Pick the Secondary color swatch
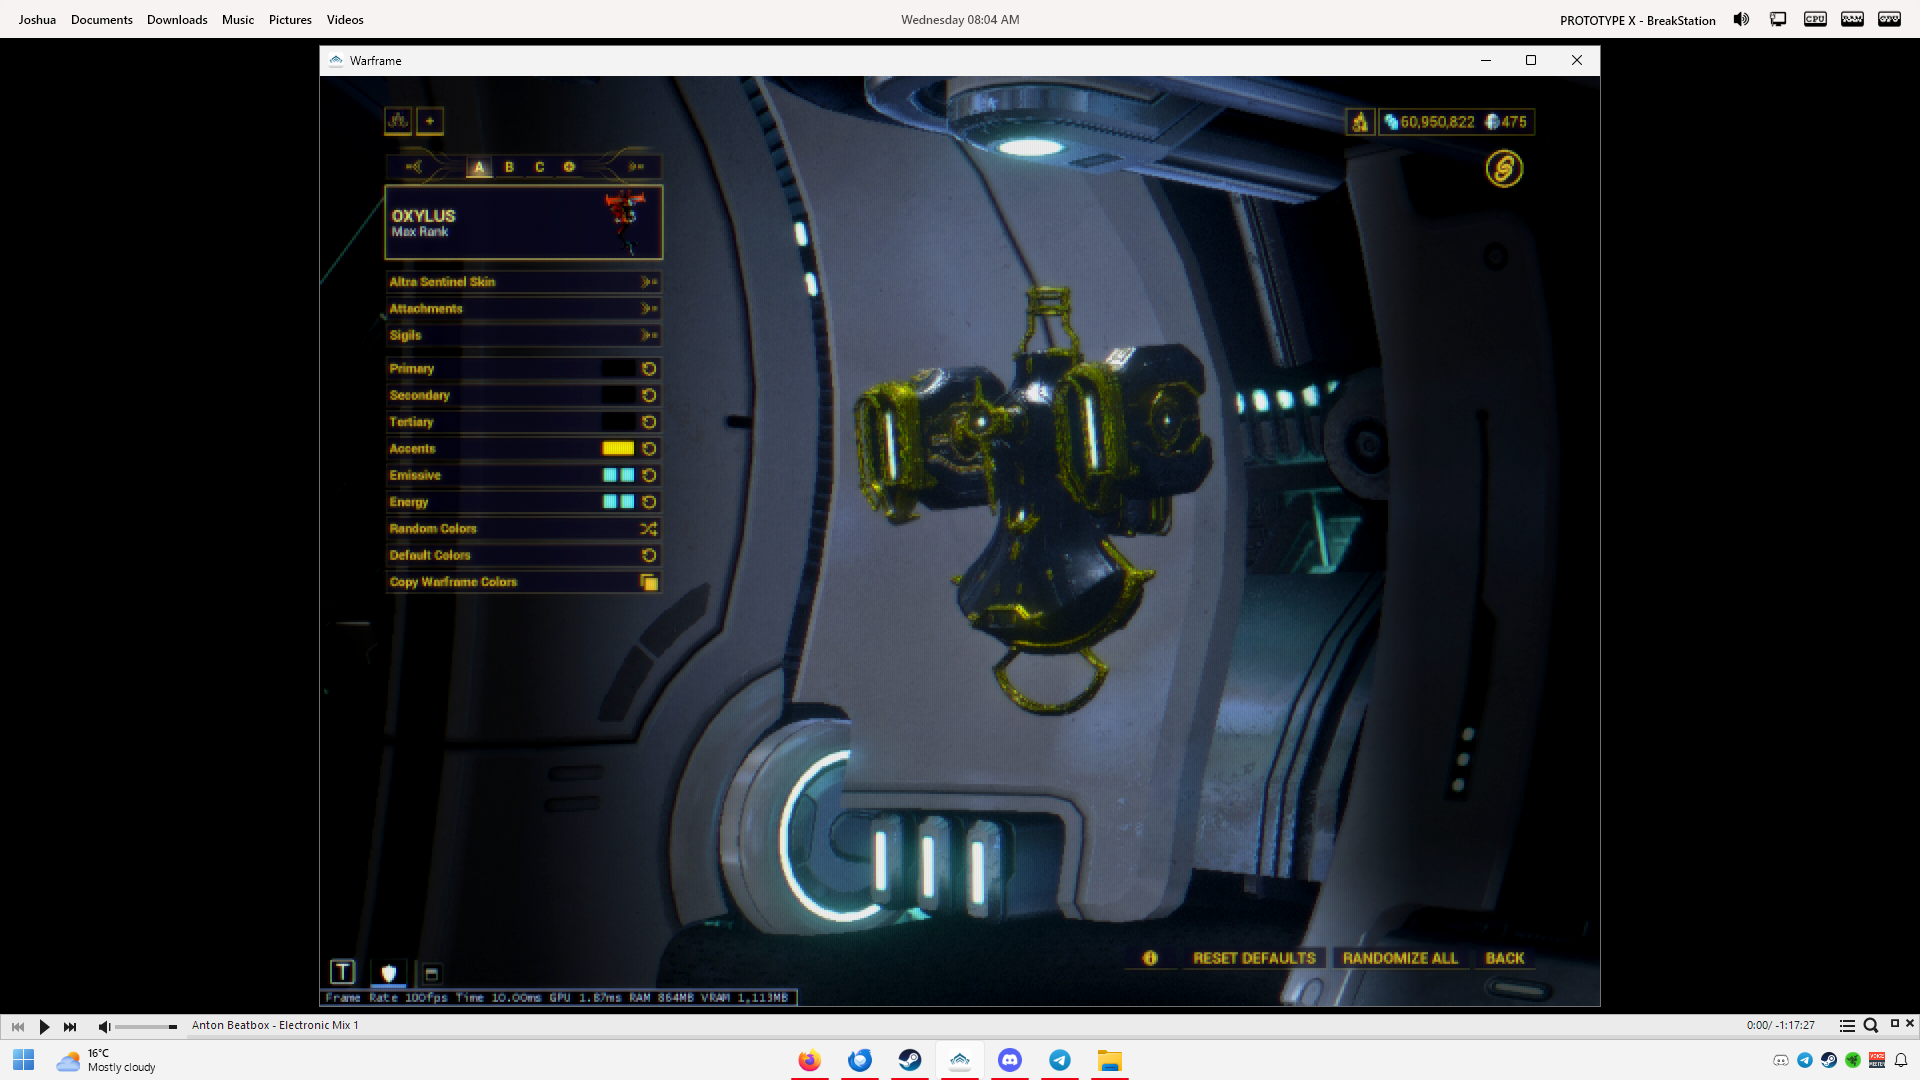 [x=618, y=395]
